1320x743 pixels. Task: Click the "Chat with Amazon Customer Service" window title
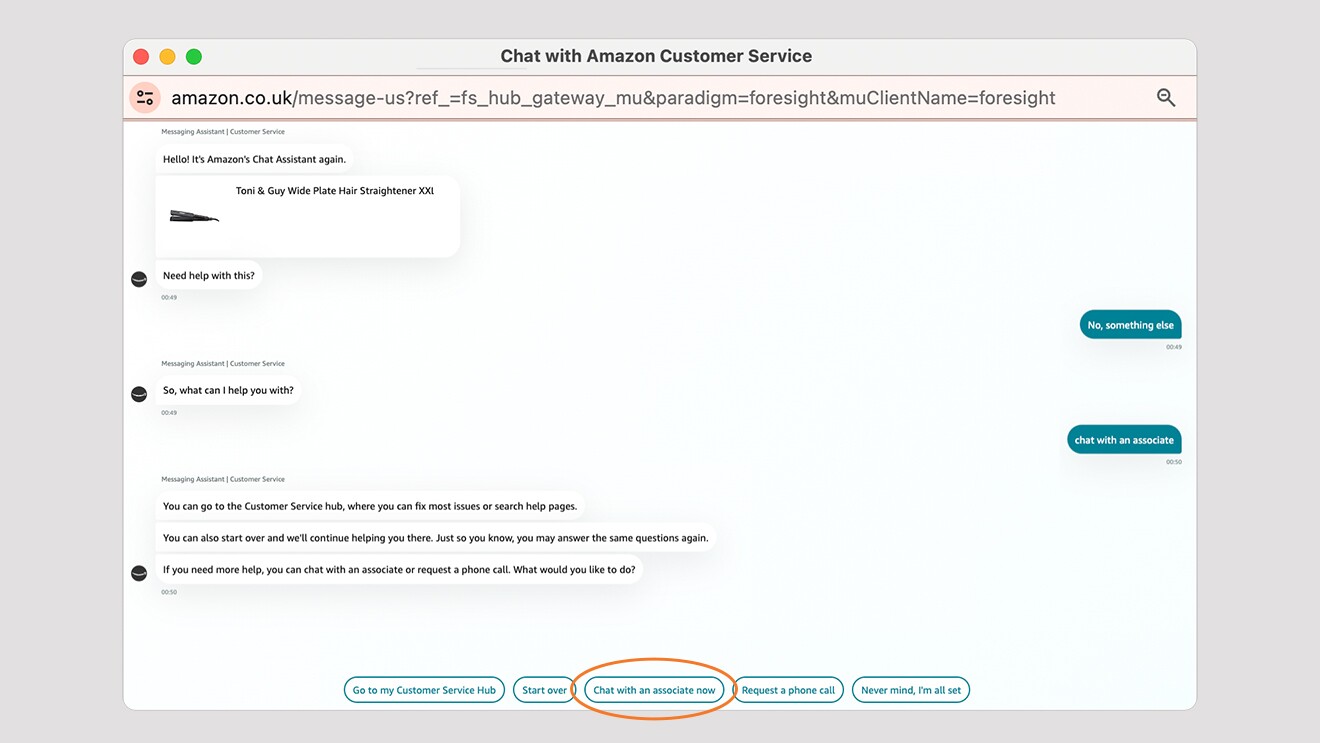point(656,56)
